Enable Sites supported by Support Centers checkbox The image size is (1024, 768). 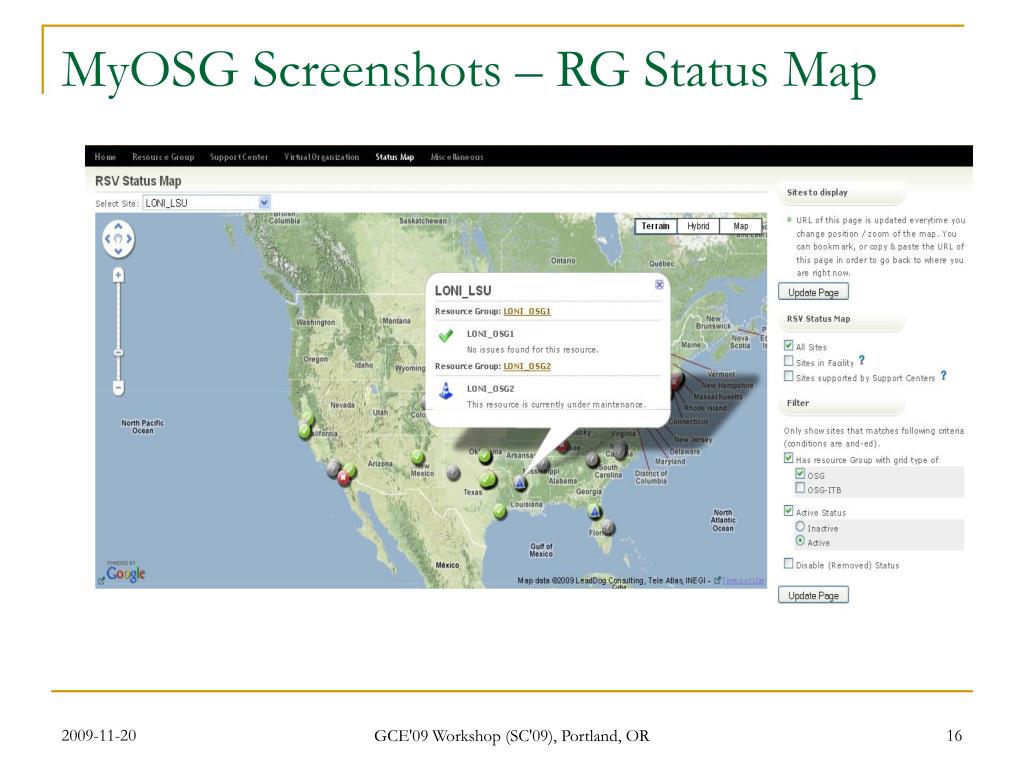click(x=788, y=376)
